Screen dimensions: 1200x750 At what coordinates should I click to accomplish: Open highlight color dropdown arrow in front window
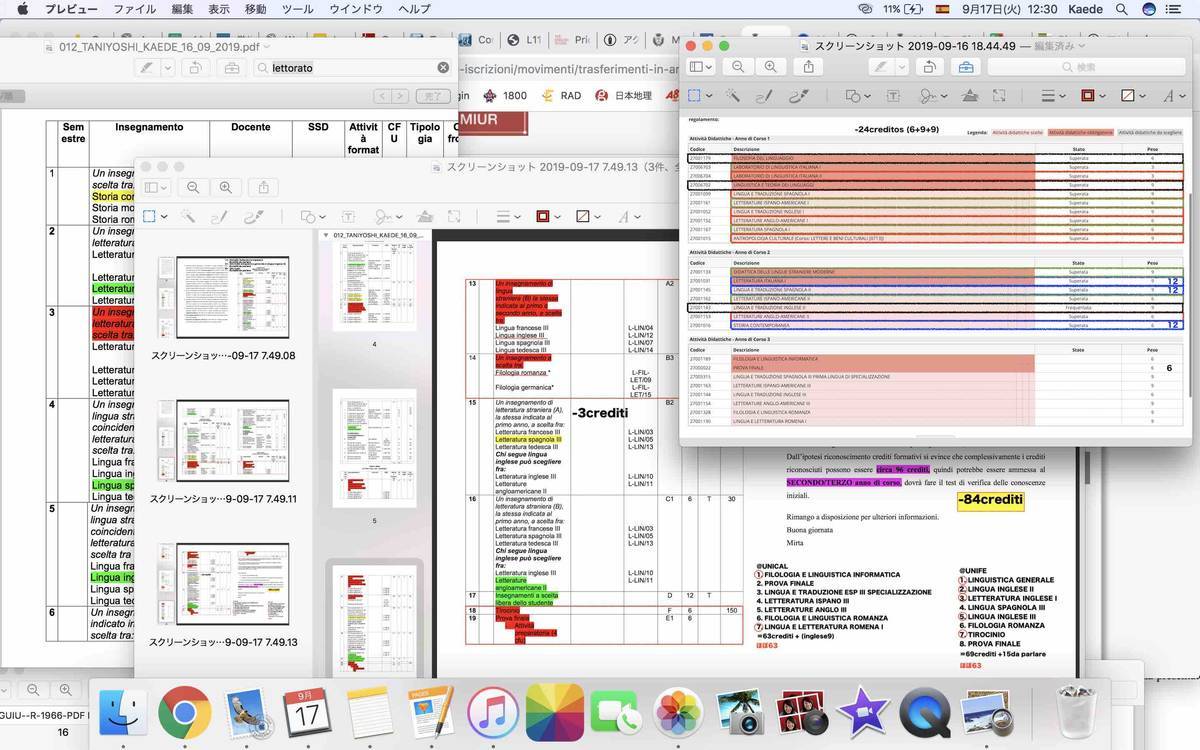(901, 67)
